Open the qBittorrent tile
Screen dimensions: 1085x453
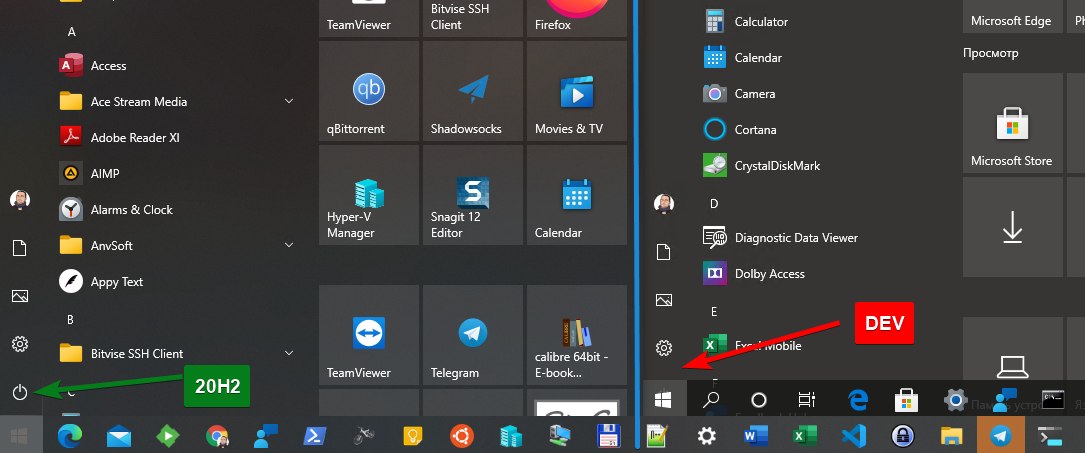[x=369, y=90]
